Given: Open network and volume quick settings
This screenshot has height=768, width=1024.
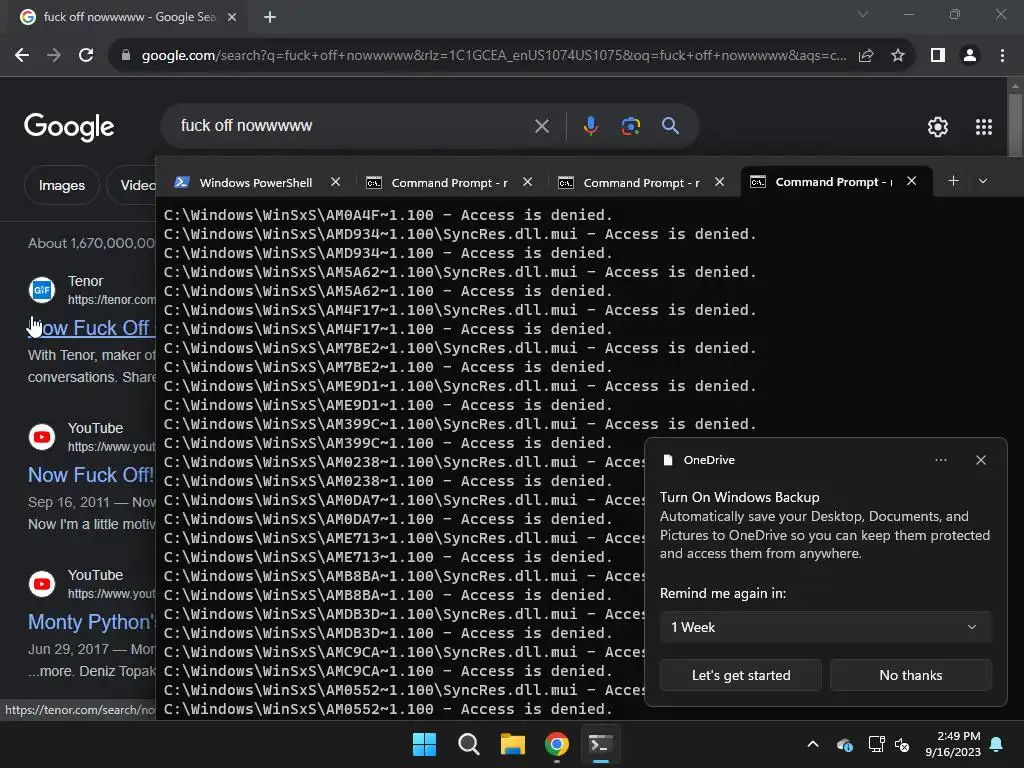Looking at the screenshot, I should [889, 744].
